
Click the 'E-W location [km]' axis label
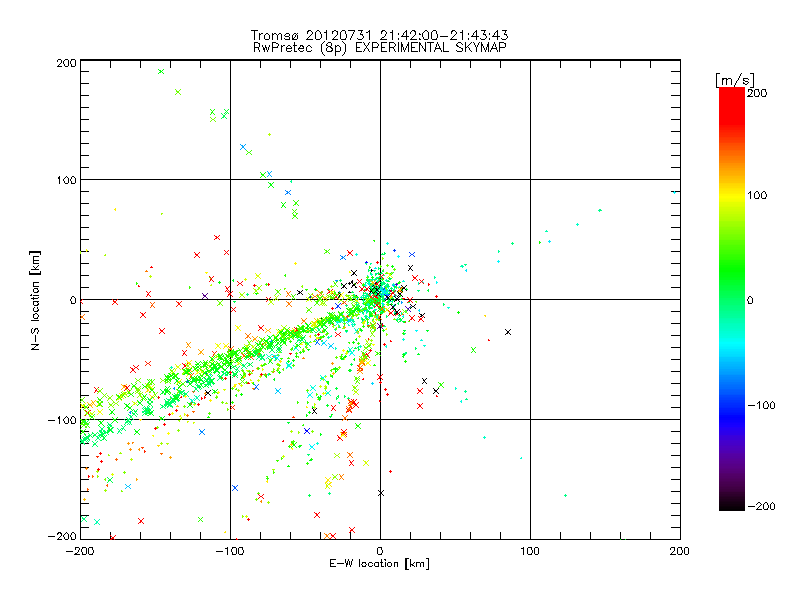pyautogui.click(x=379, y=564)
